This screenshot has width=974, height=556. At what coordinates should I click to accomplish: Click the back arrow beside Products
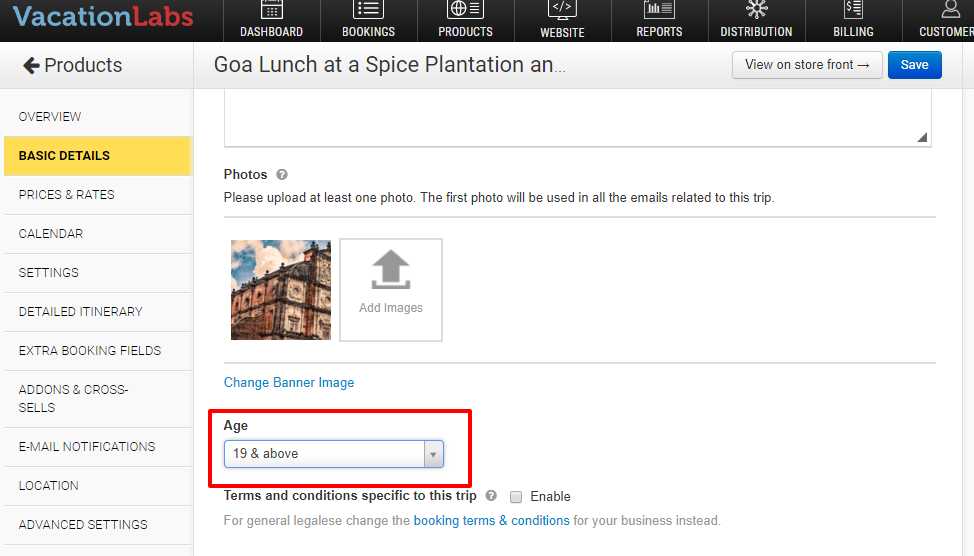31,66
